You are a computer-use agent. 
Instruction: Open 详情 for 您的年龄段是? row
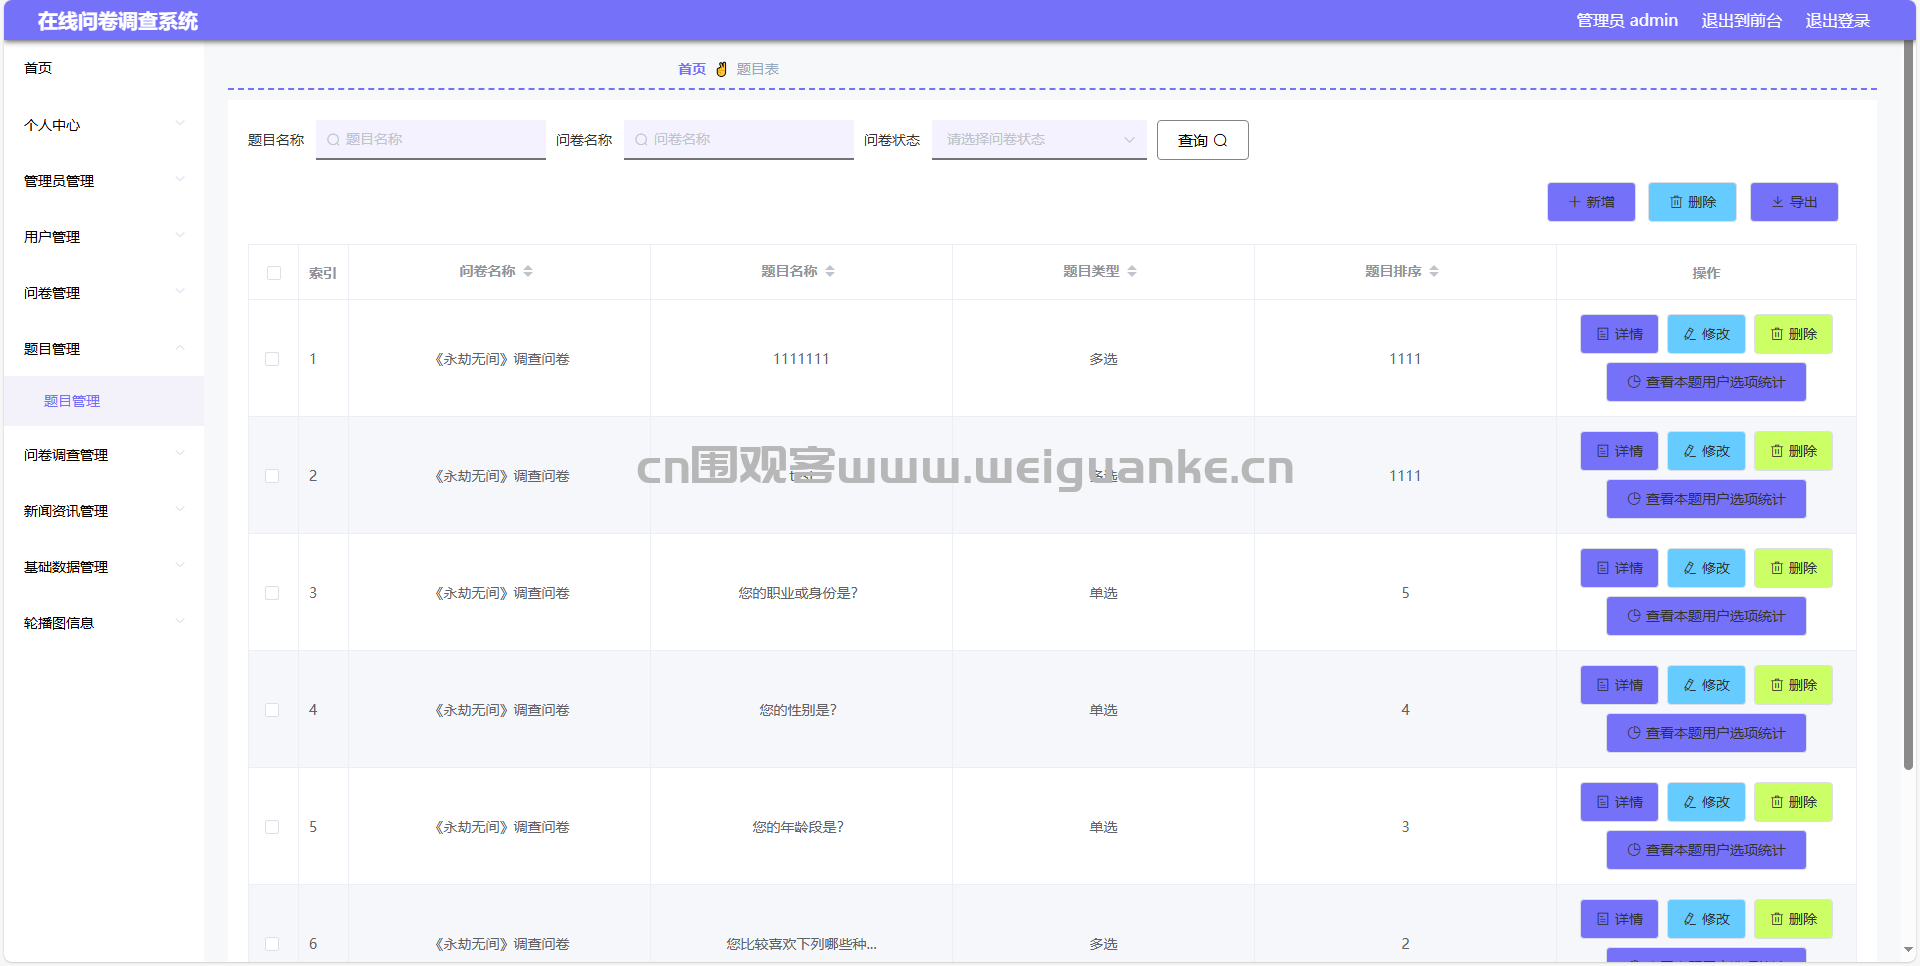(x=1619, y=802)
